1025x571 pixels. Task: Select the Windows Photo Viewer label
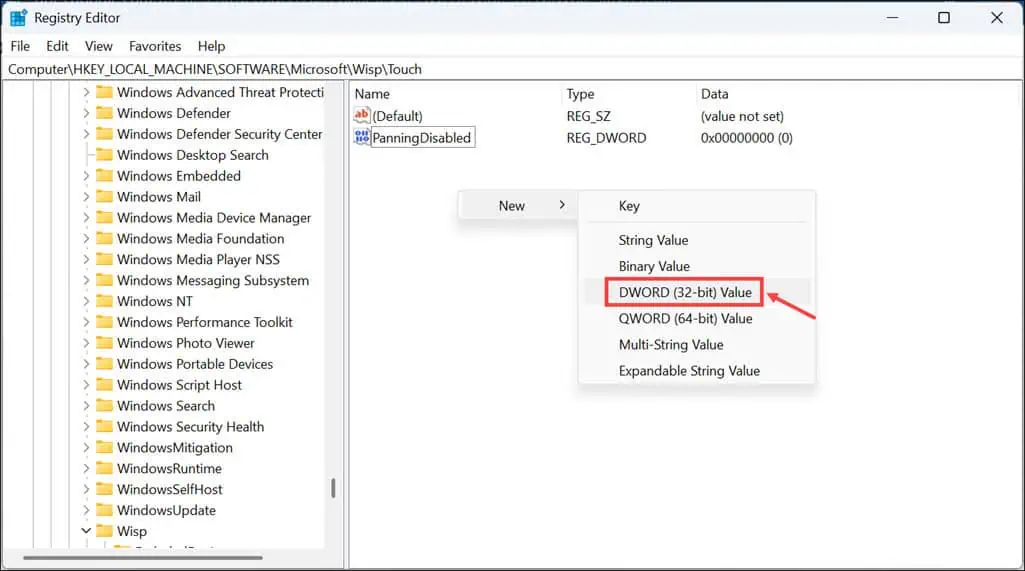(x=186, y=343)
